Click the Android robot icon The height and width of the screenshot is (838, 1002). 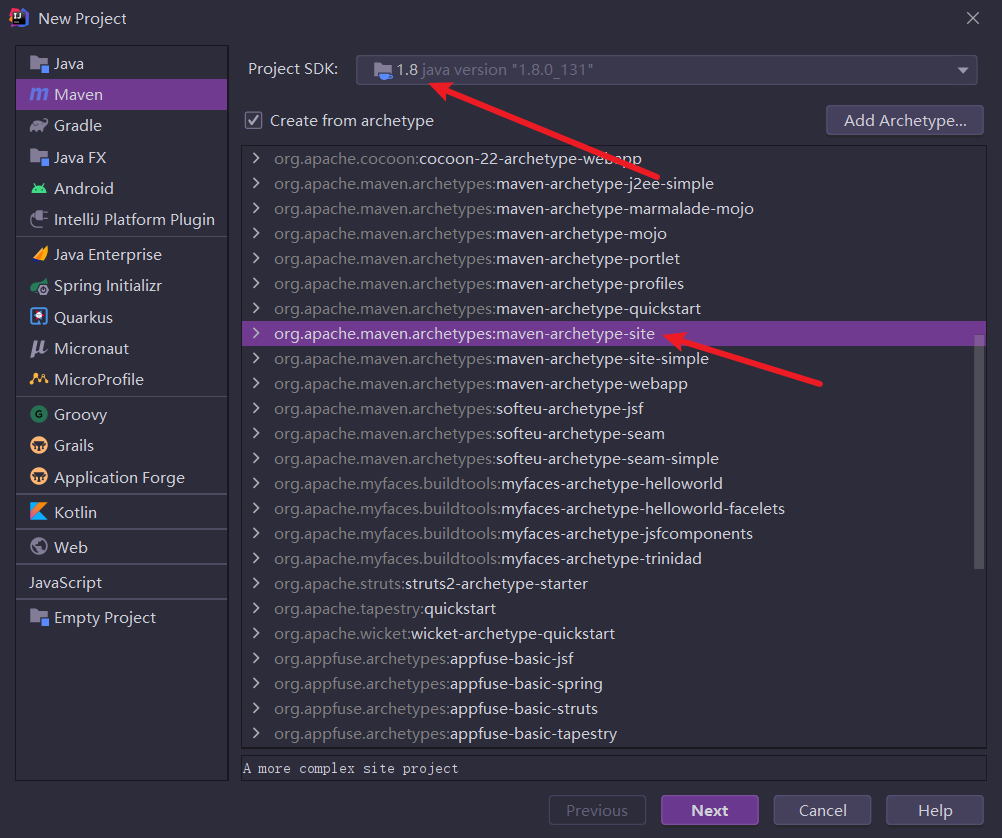39,189
